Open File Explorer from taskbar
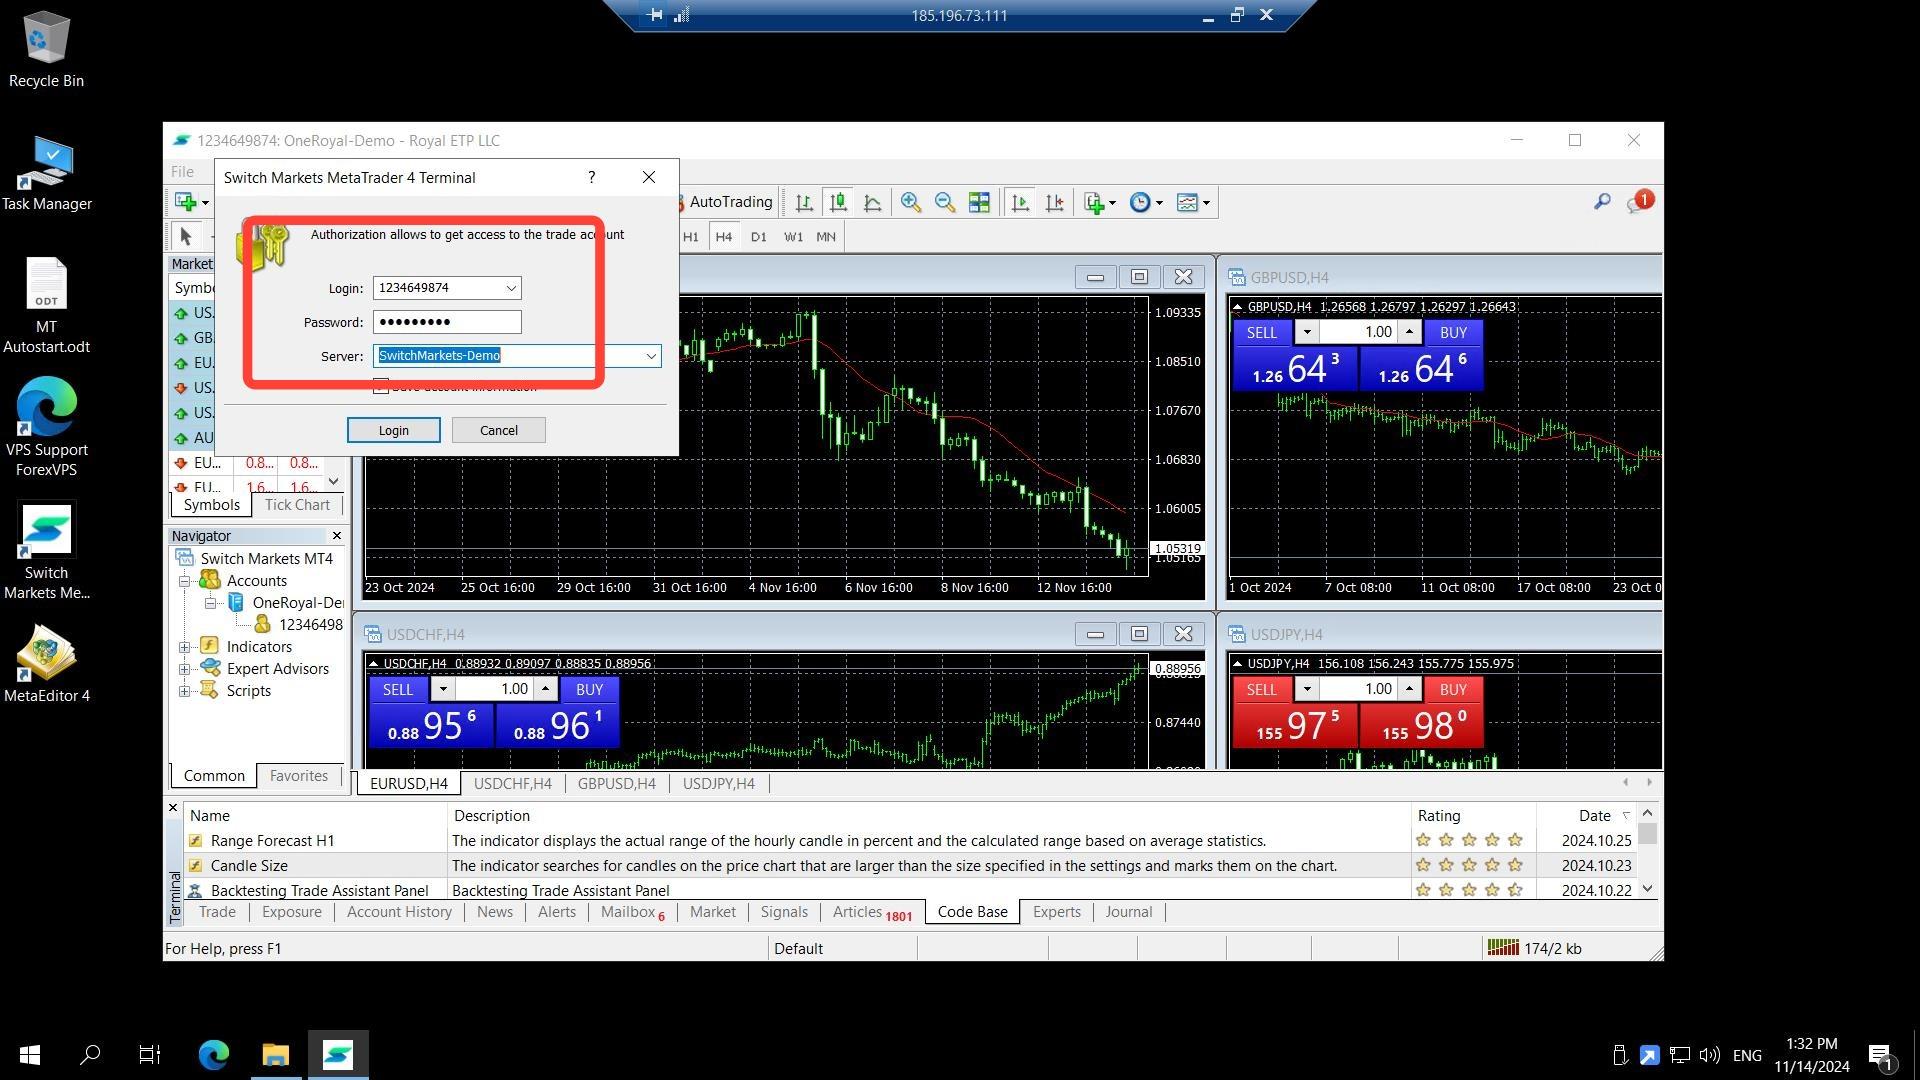 pos(275,1054)
